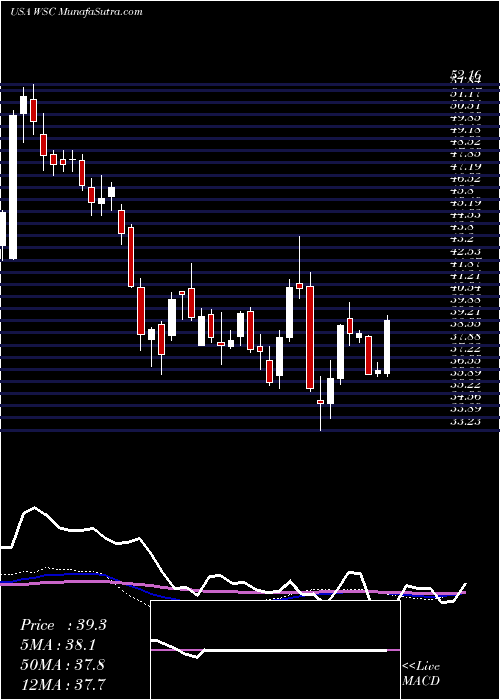Click the 41.21 price axis label
Screen dimensions: 500x700
(x=466, y=276)
